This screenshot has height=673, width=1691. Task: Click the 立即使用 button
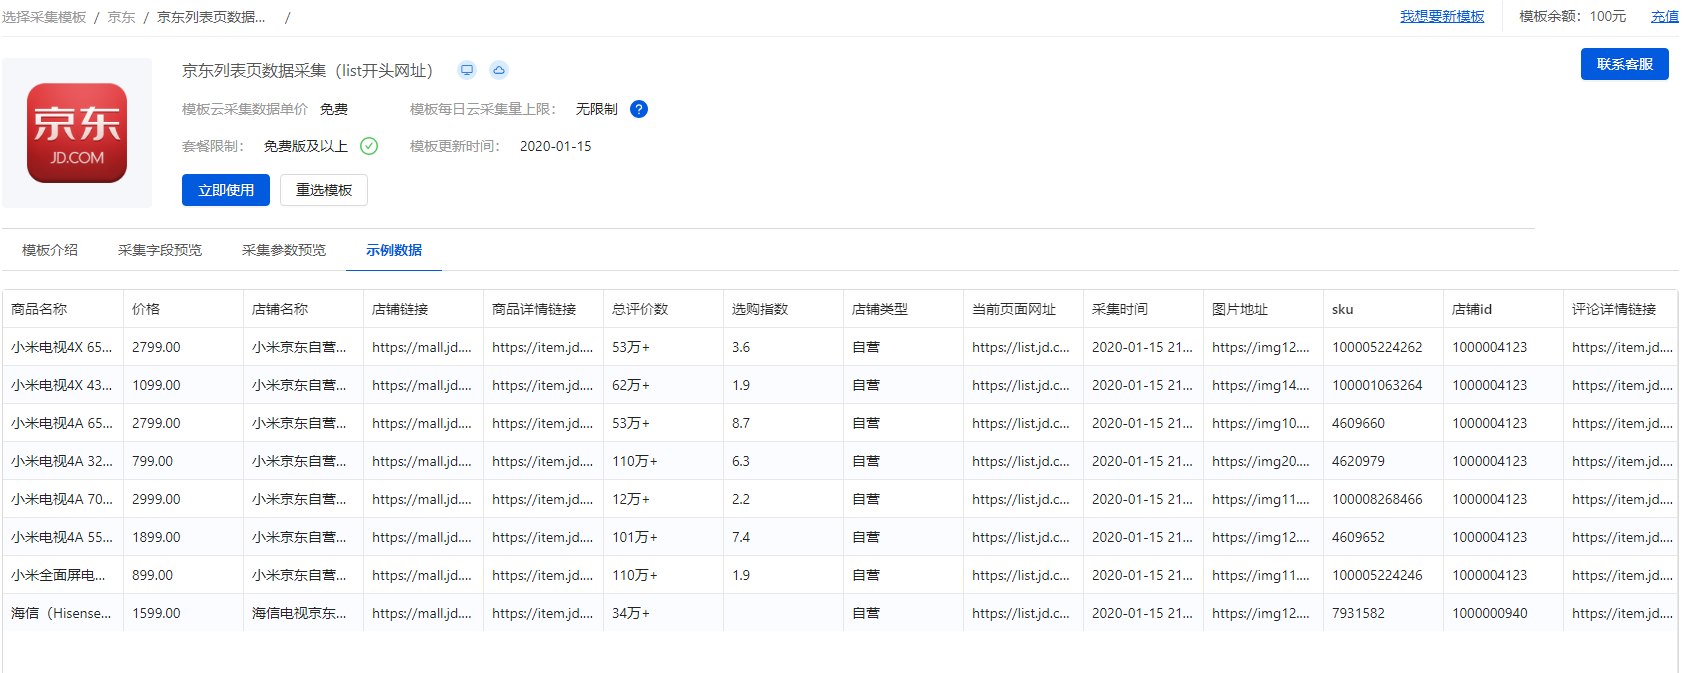click(x=226, y=190)
